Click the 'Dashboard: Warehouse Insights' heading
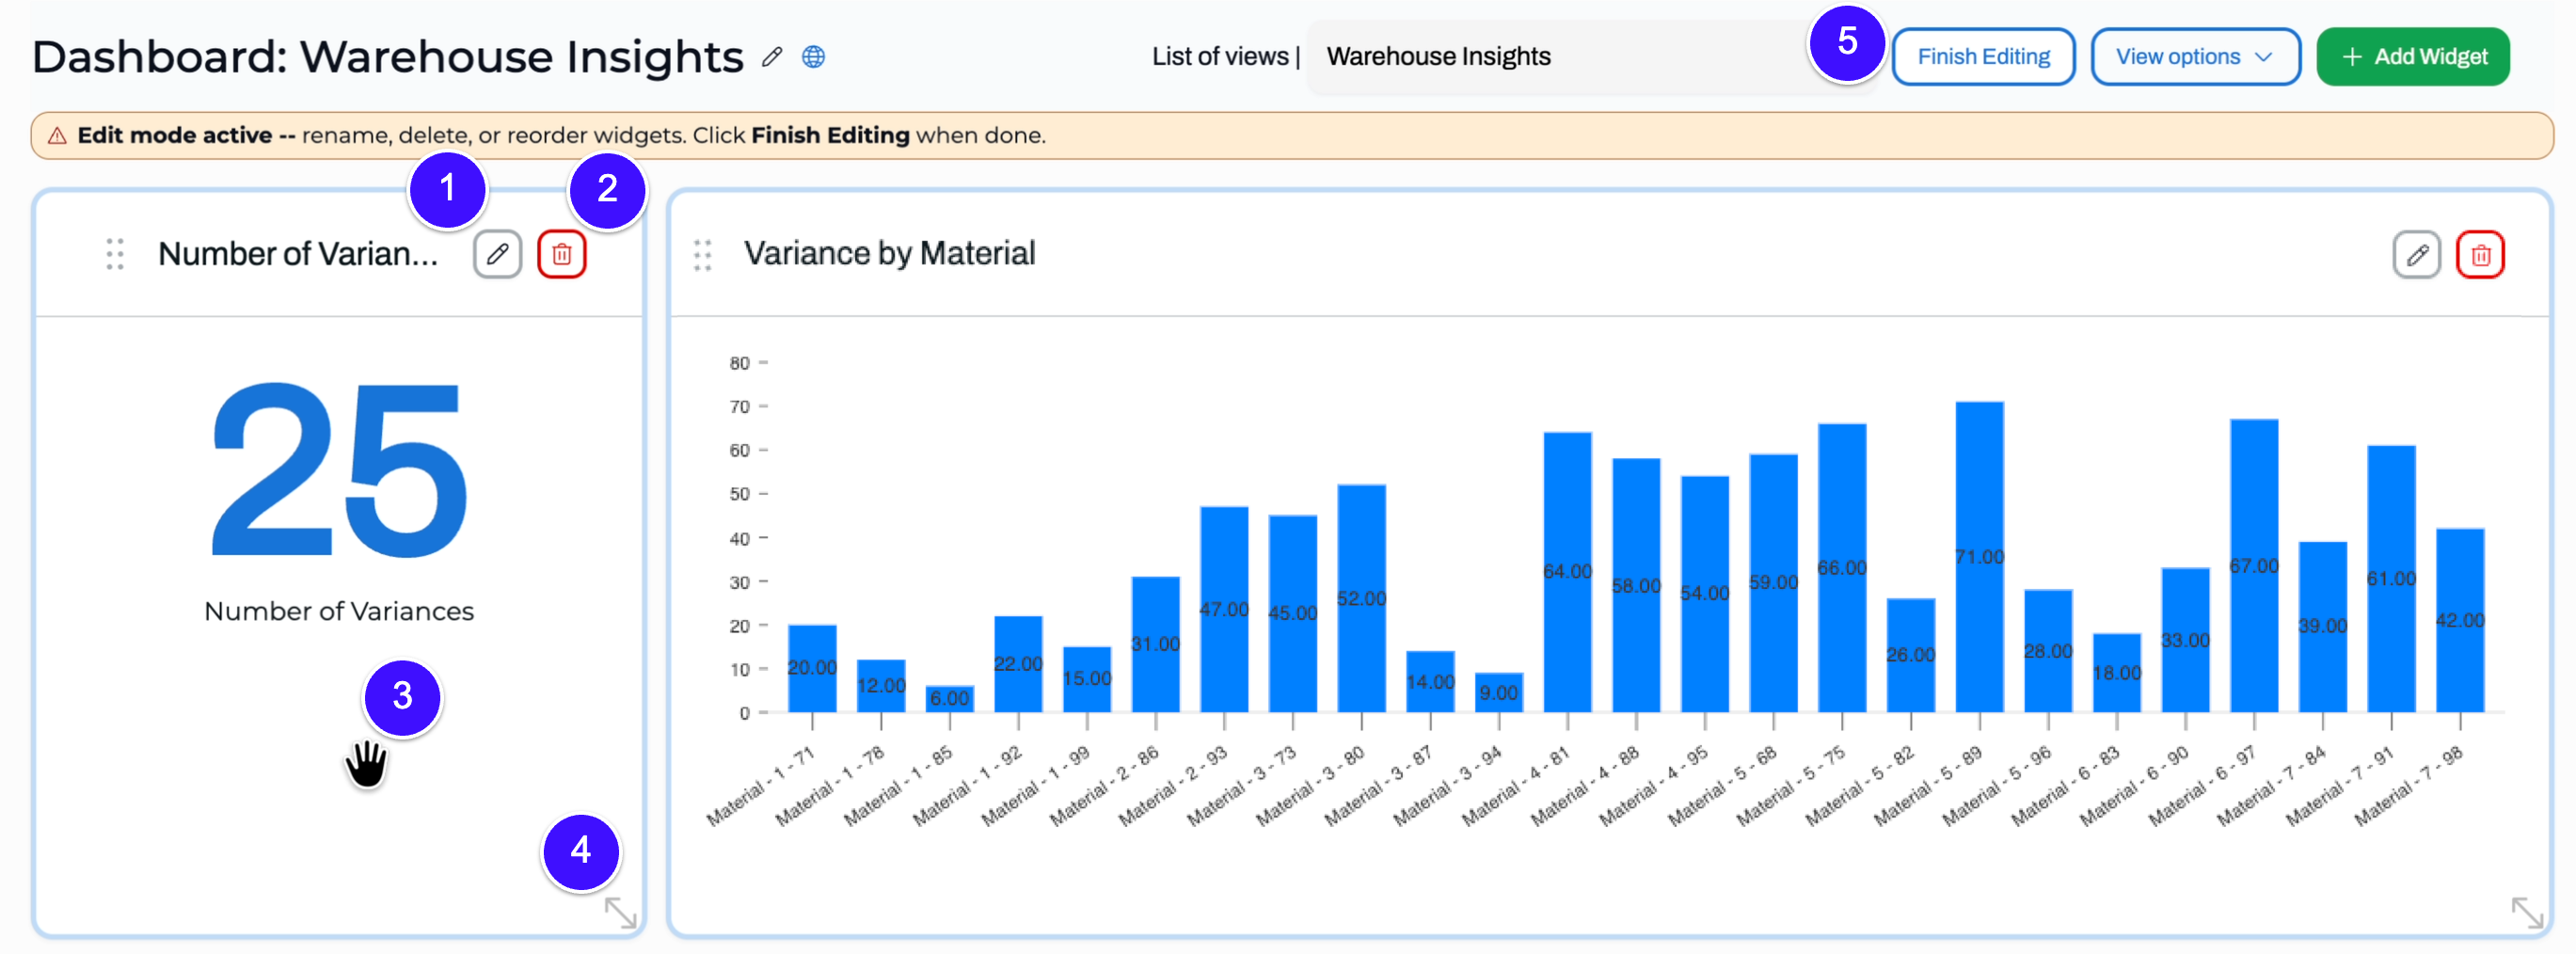Viewport: 2576px width, 954px height. 388,57
